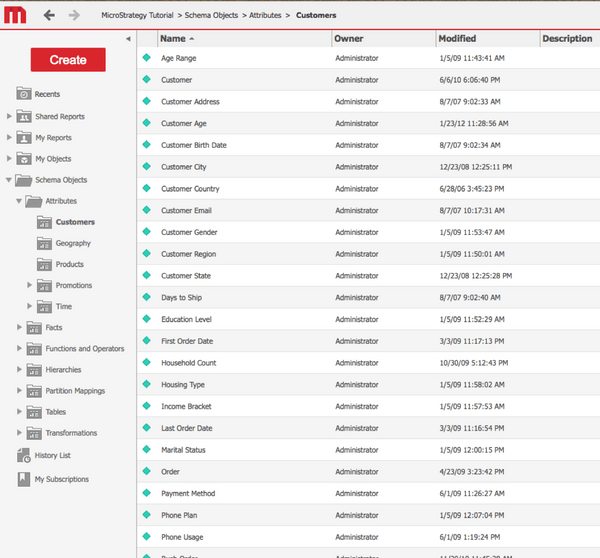Expand the Facts folder node
The image size is (600, 558).
[x=19, y=327]
